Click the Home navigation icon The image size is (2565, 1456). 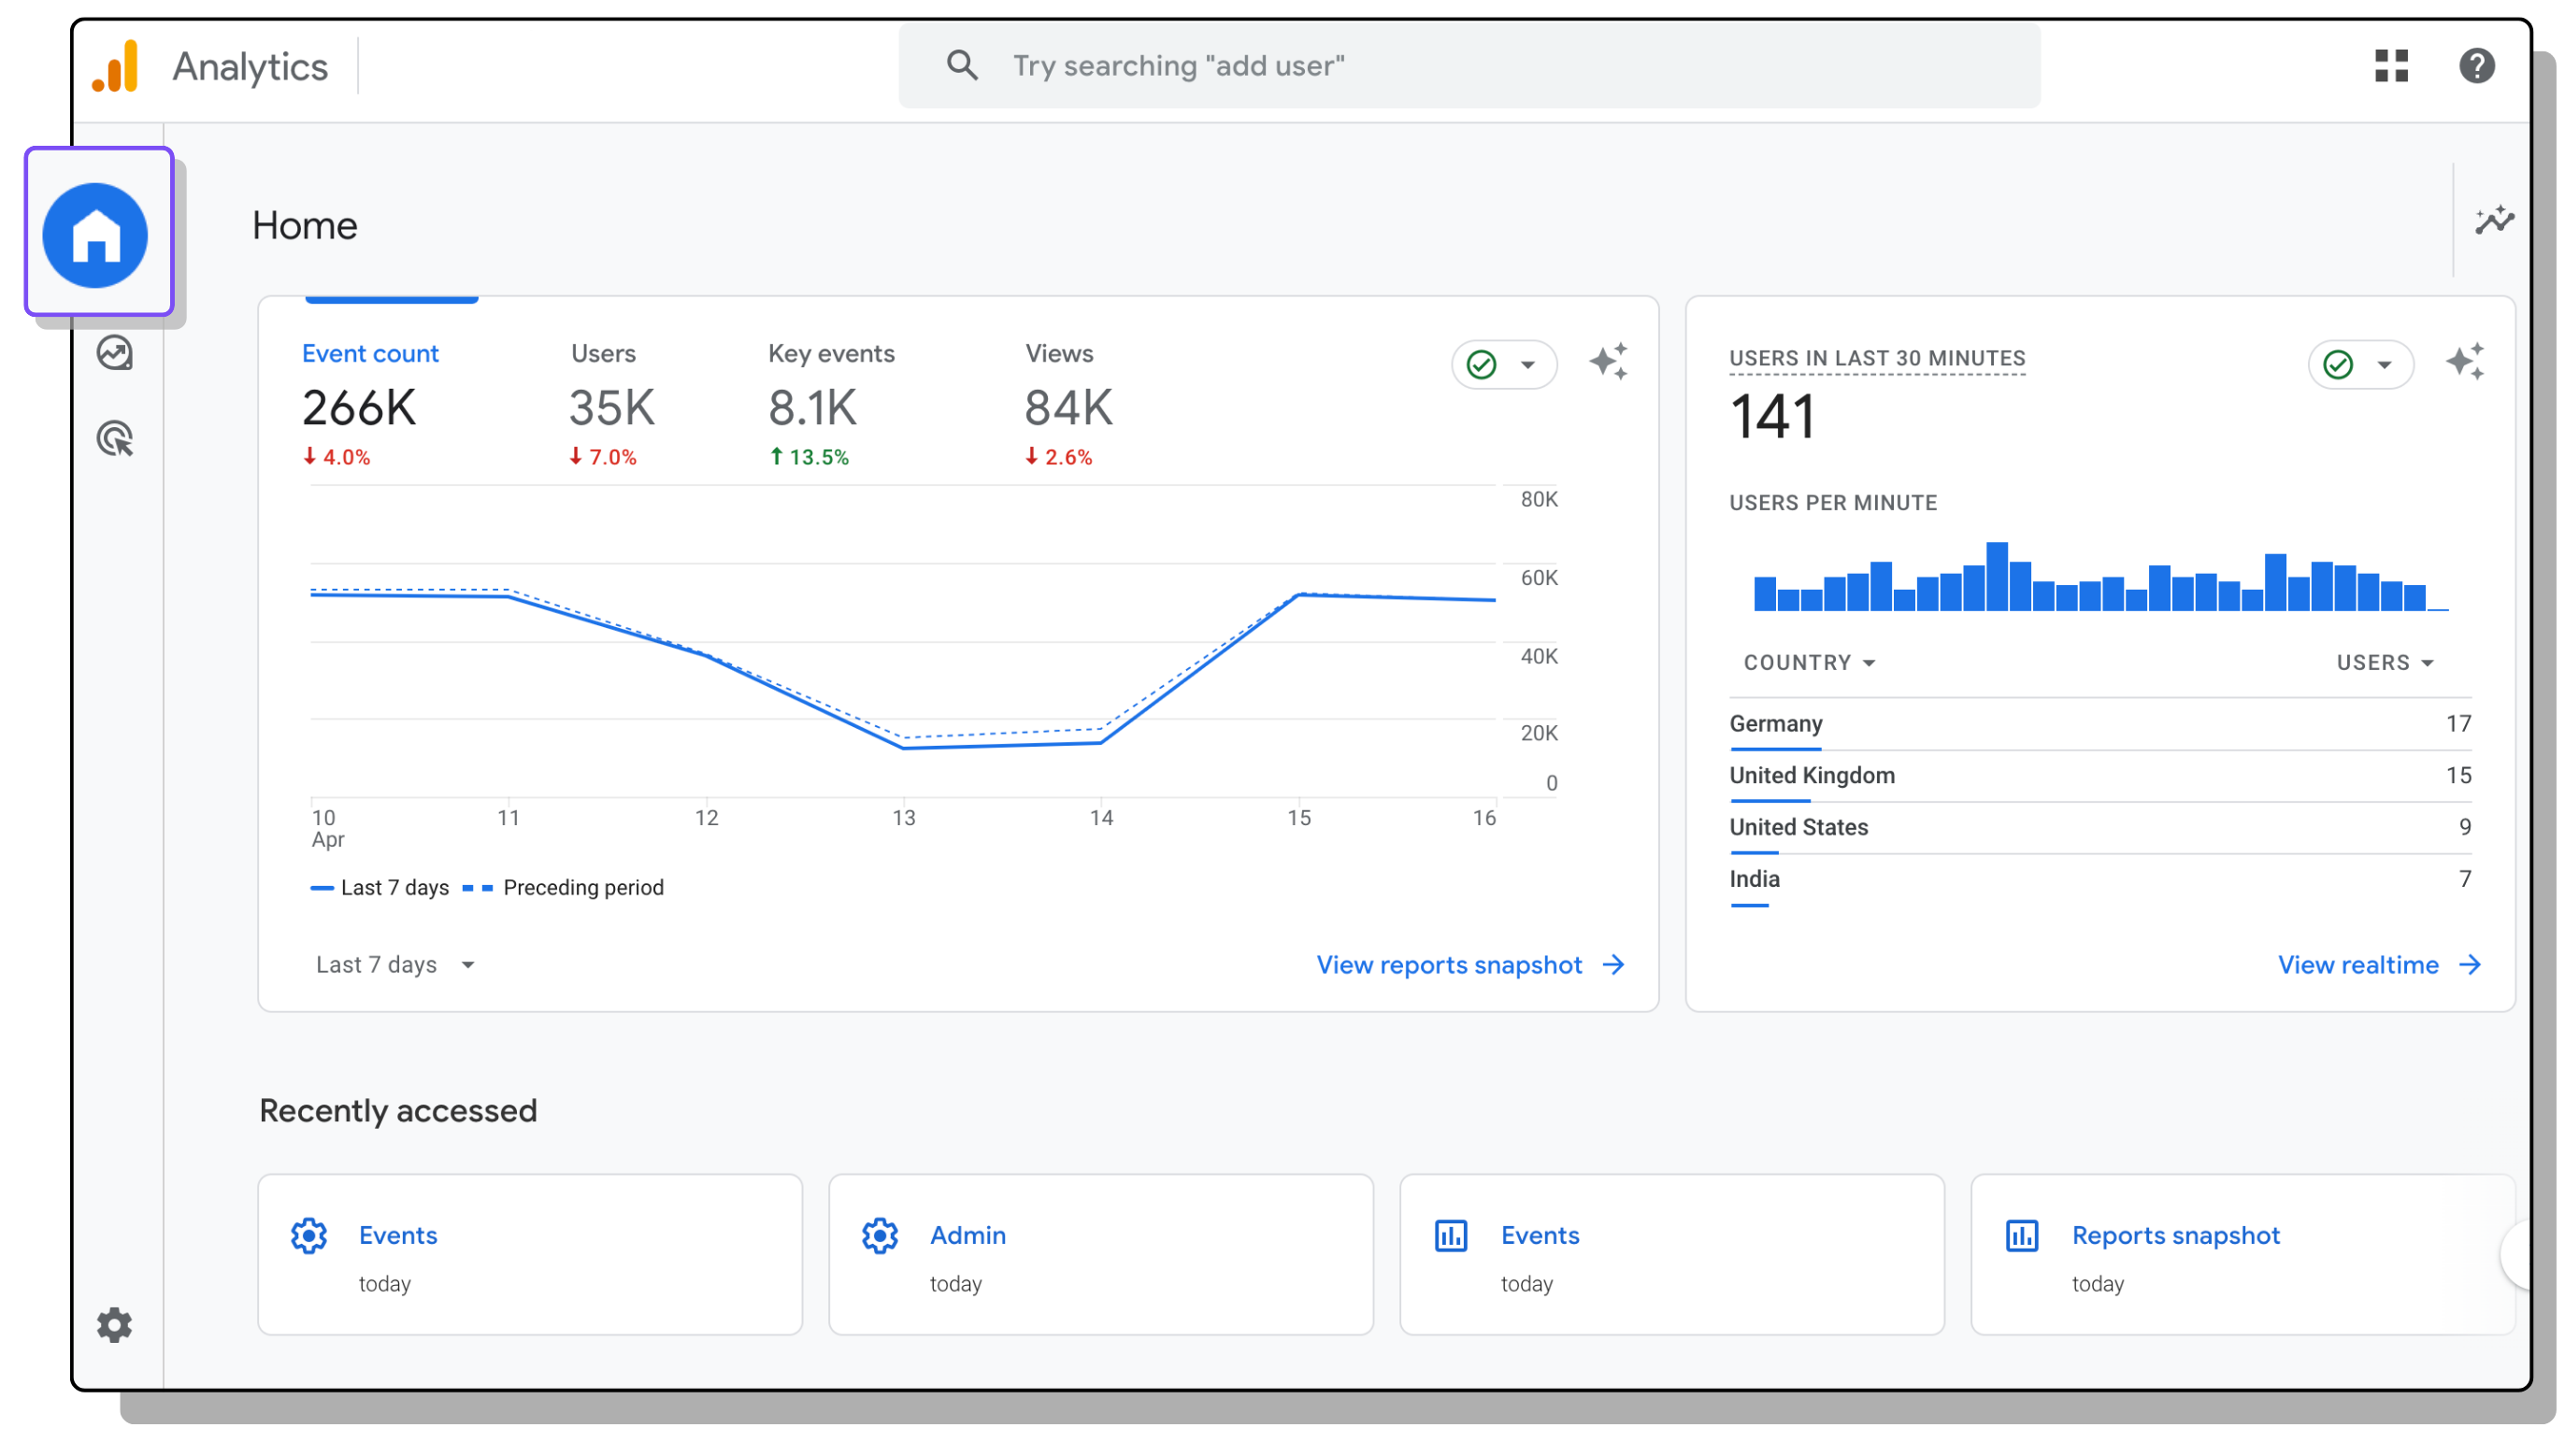pos(96,234)
